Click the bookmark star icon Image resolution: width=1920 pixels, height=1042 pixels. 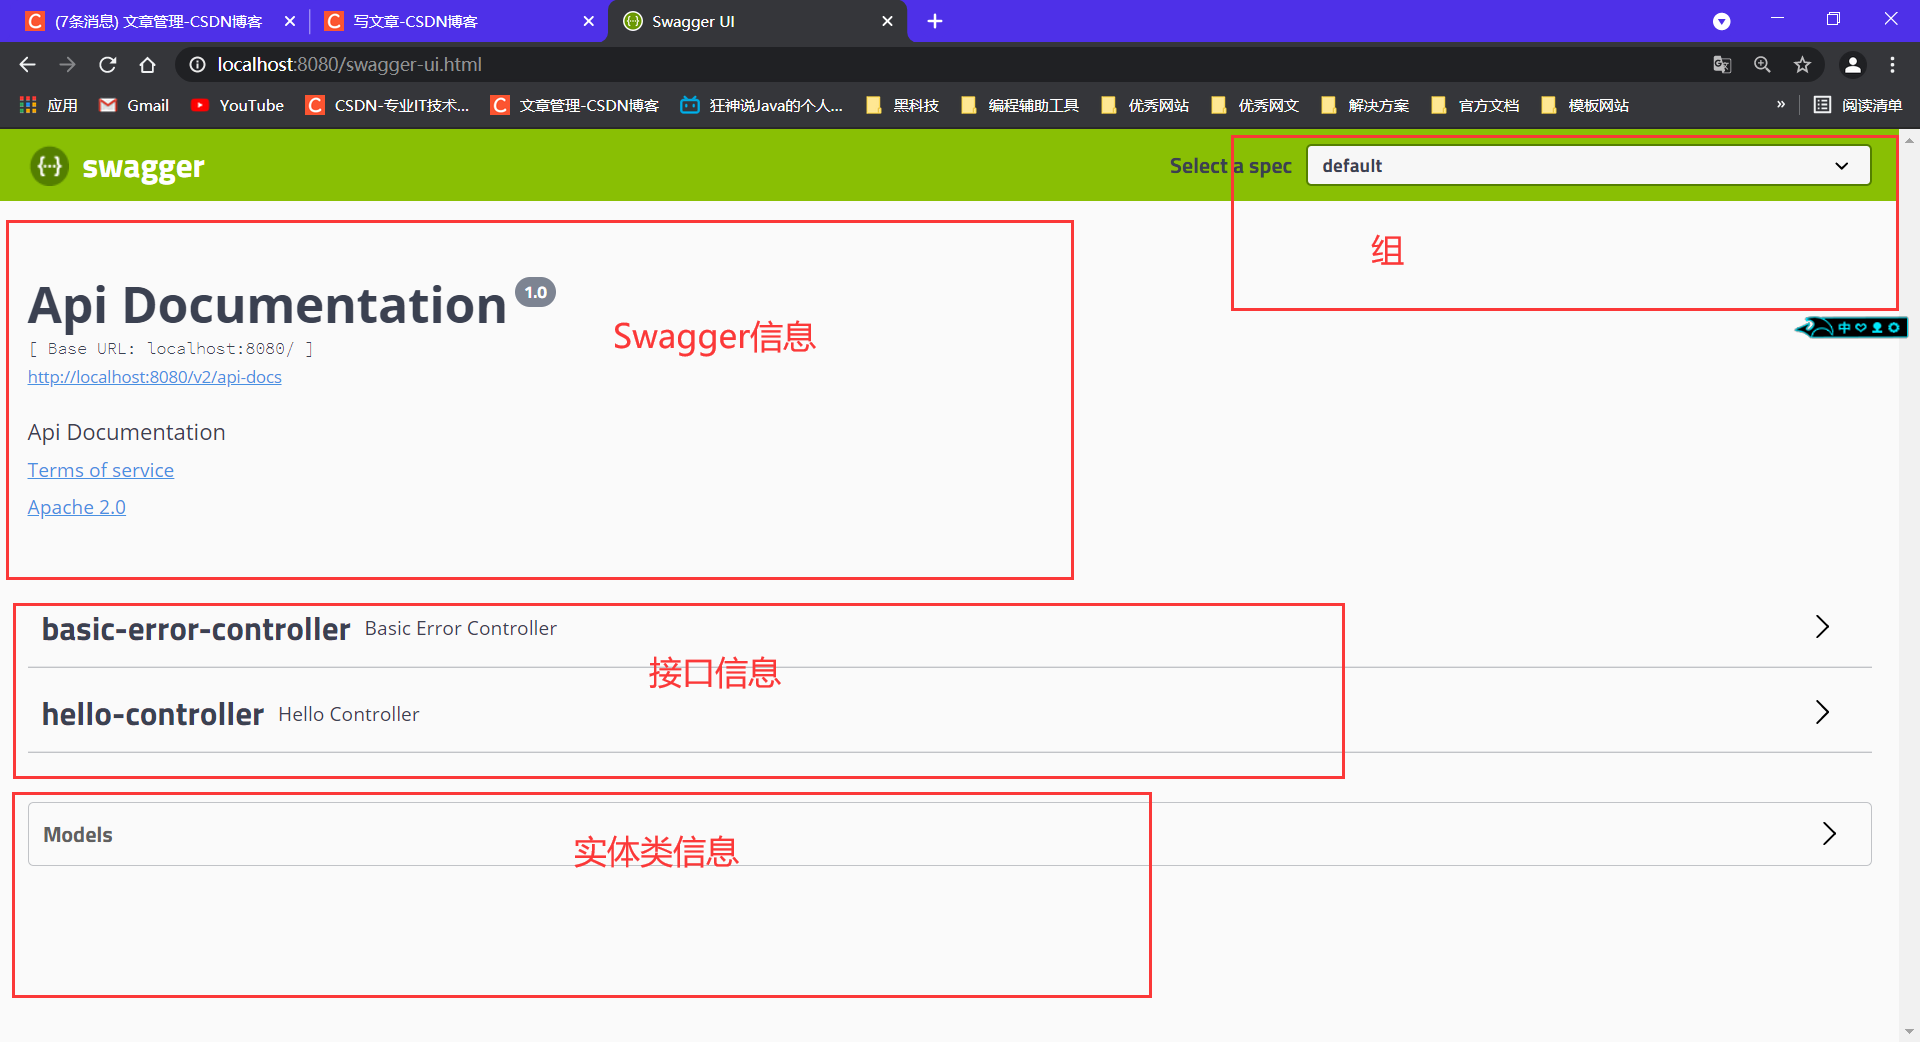click(1802, 64)
